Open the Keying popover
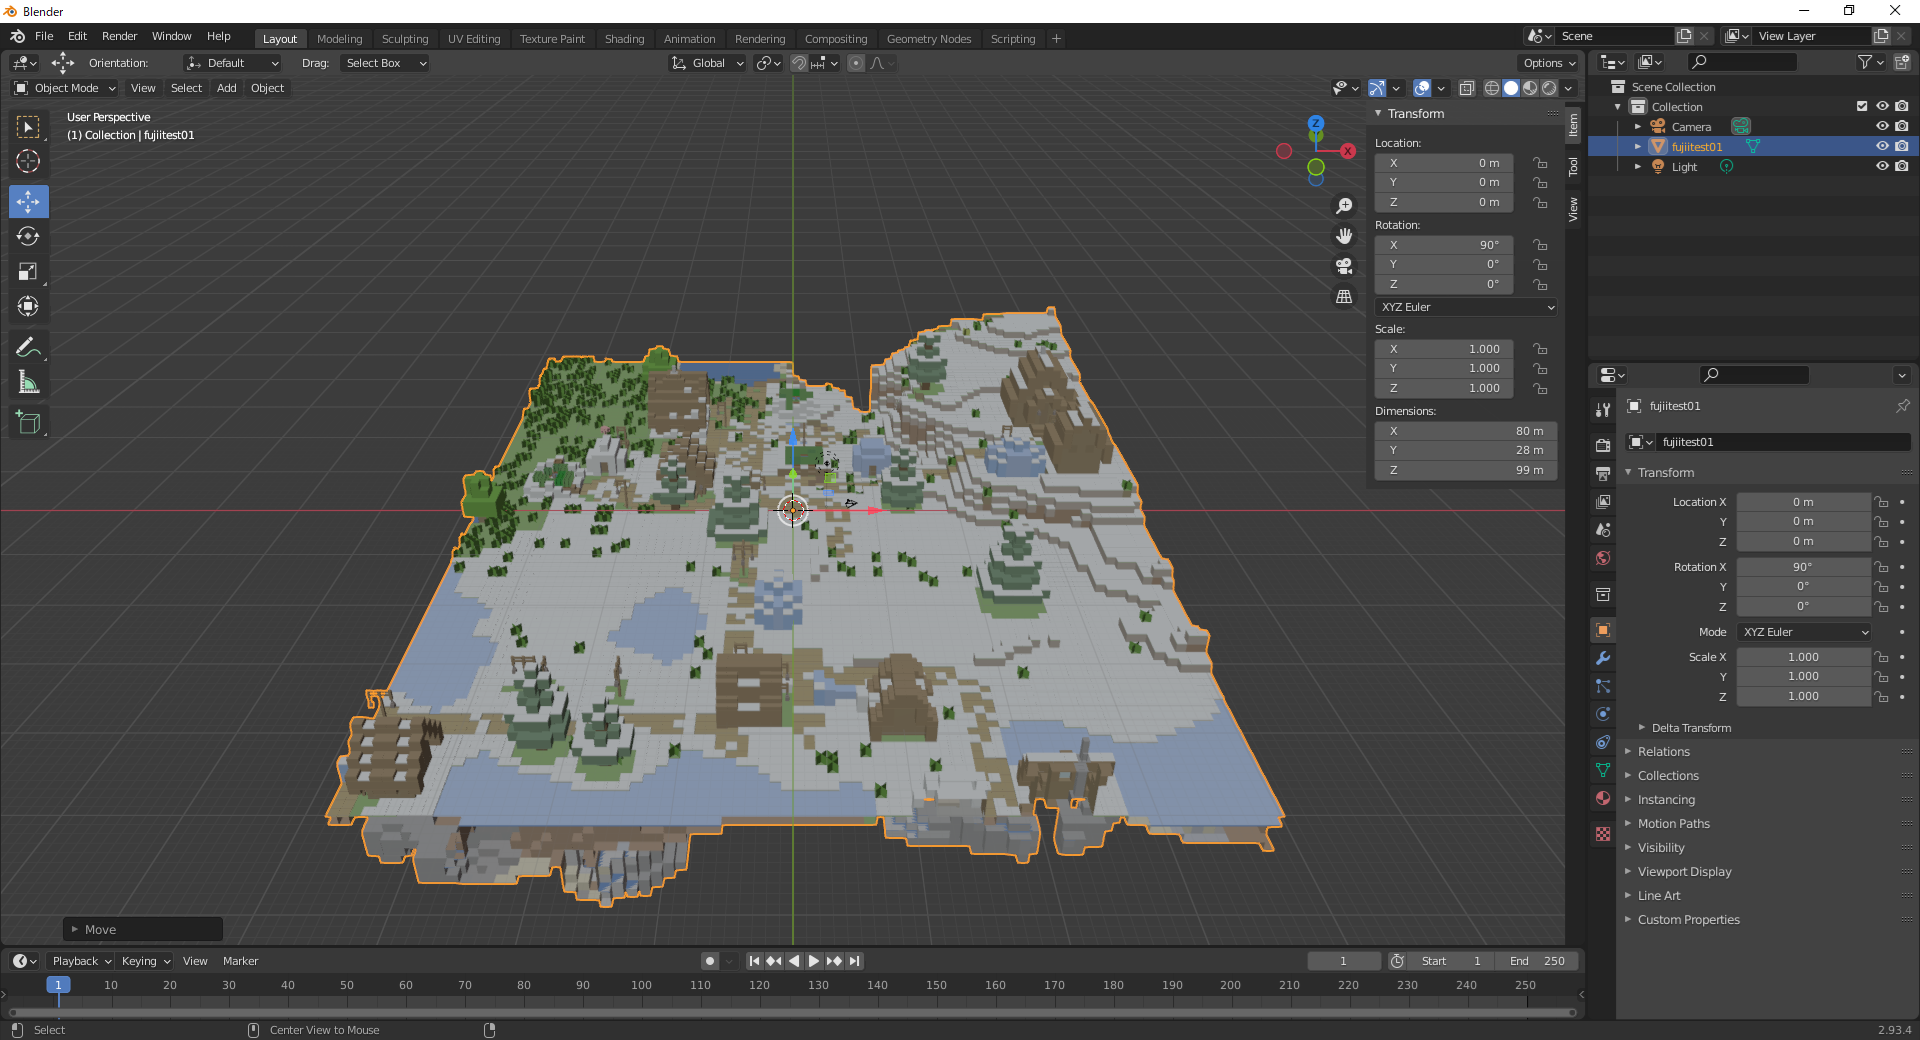Screen dimensions: 1920x1040 pos(146,961)
